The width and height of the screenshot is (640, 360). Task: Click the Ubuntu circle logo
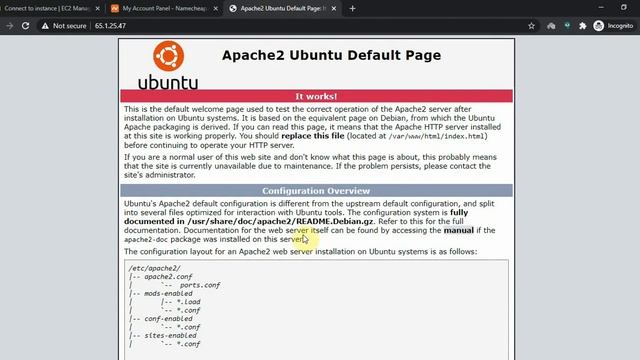(x=169, y=56)
